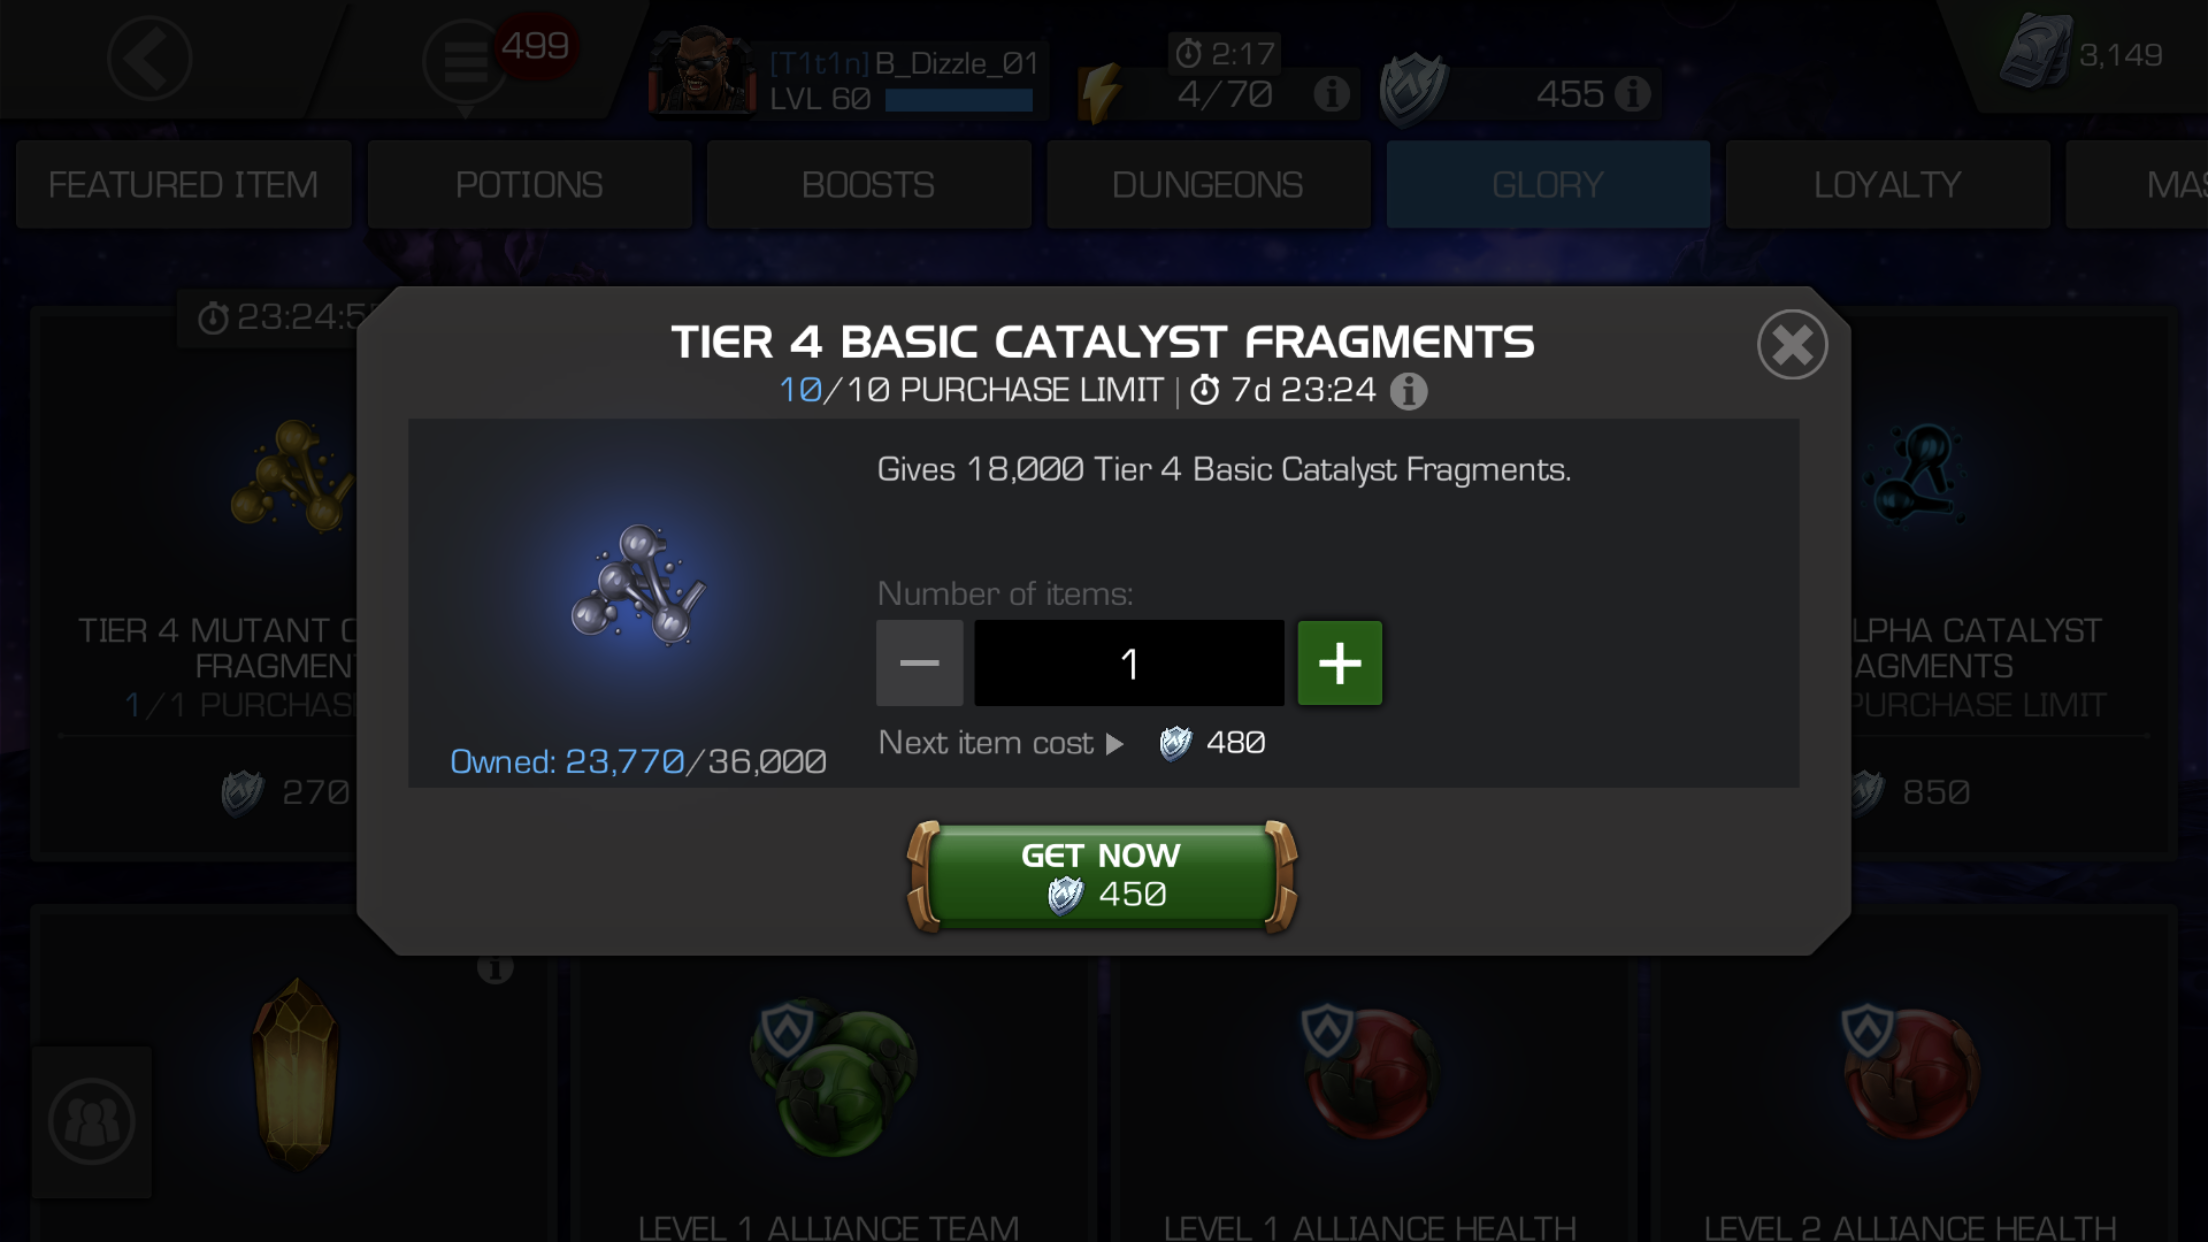Close the catalyst fragments purchase dialog
Viewport: 2208px width, 1242px height.
pos(1792,345)
